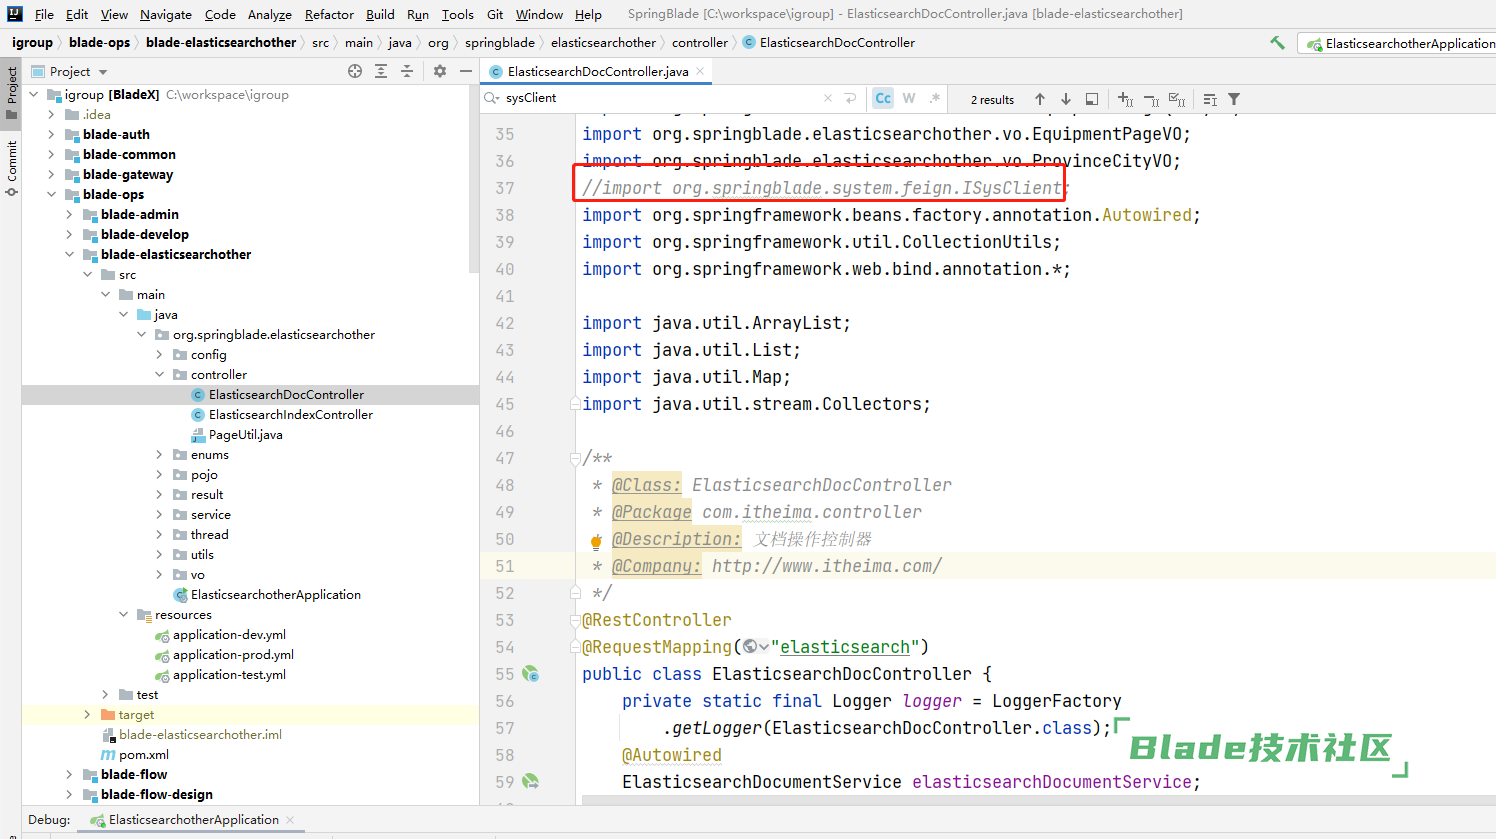This screenshot has width=1496, height=839.
Task: Open ElasticsearchotherApplication run configuration dropdown
Action: pyautogui.click(x=1399, y=43)
